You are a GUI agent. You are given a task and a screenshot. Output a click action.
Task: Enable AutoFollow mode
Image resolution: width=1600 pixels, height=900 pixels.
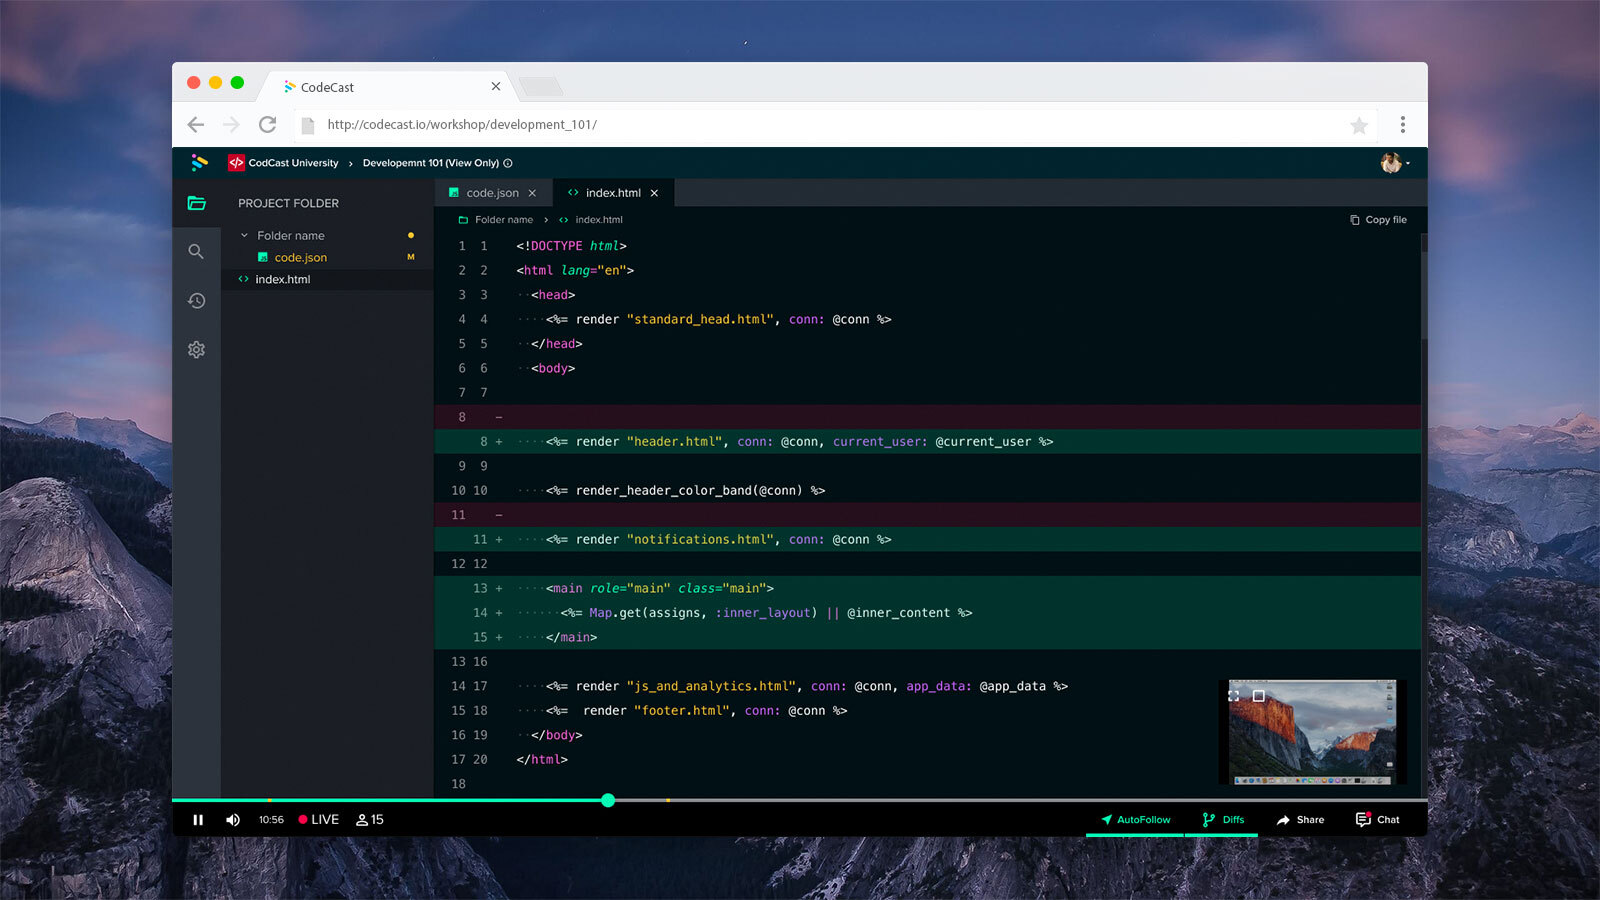click(x=1134, y=819)
